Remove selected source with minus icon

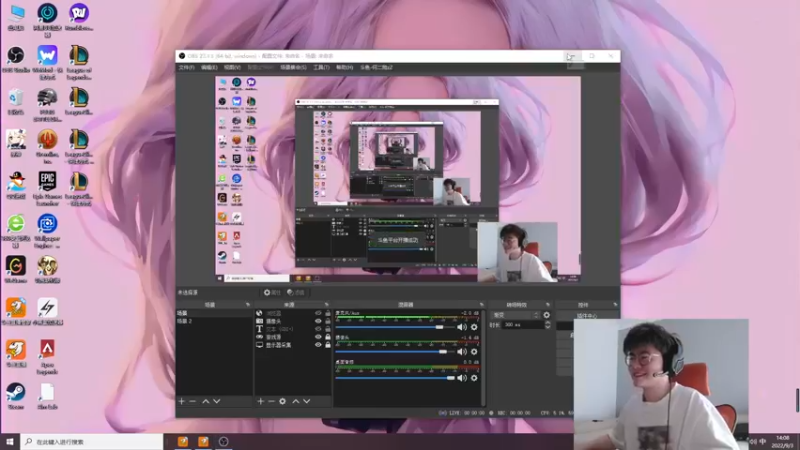pos(271,401)
